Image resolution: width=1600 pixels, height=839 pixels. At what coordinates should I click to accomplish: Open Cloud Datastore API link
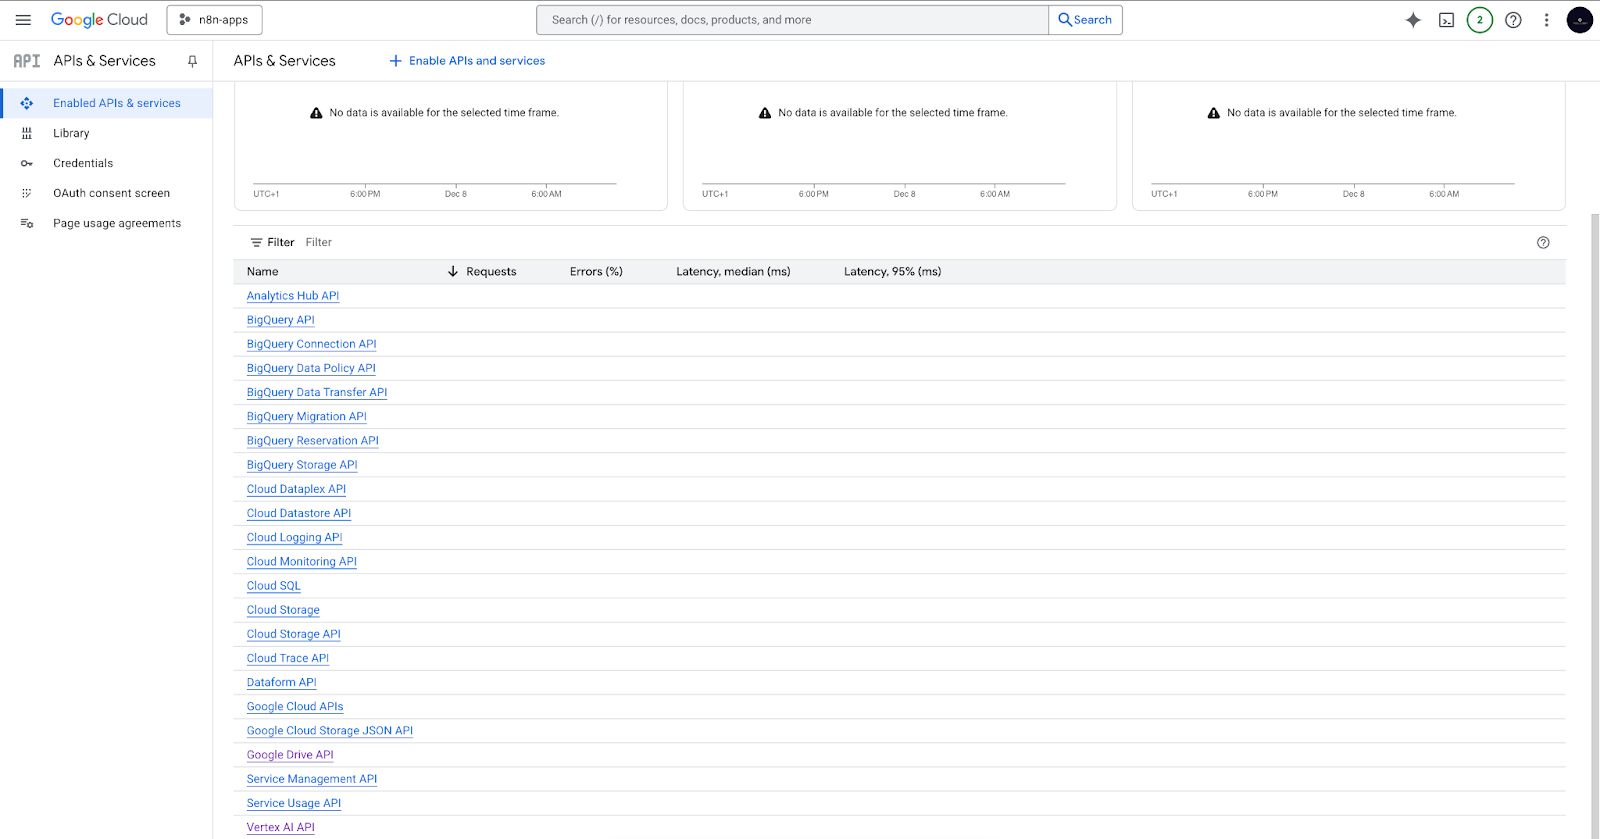[299, 513]
